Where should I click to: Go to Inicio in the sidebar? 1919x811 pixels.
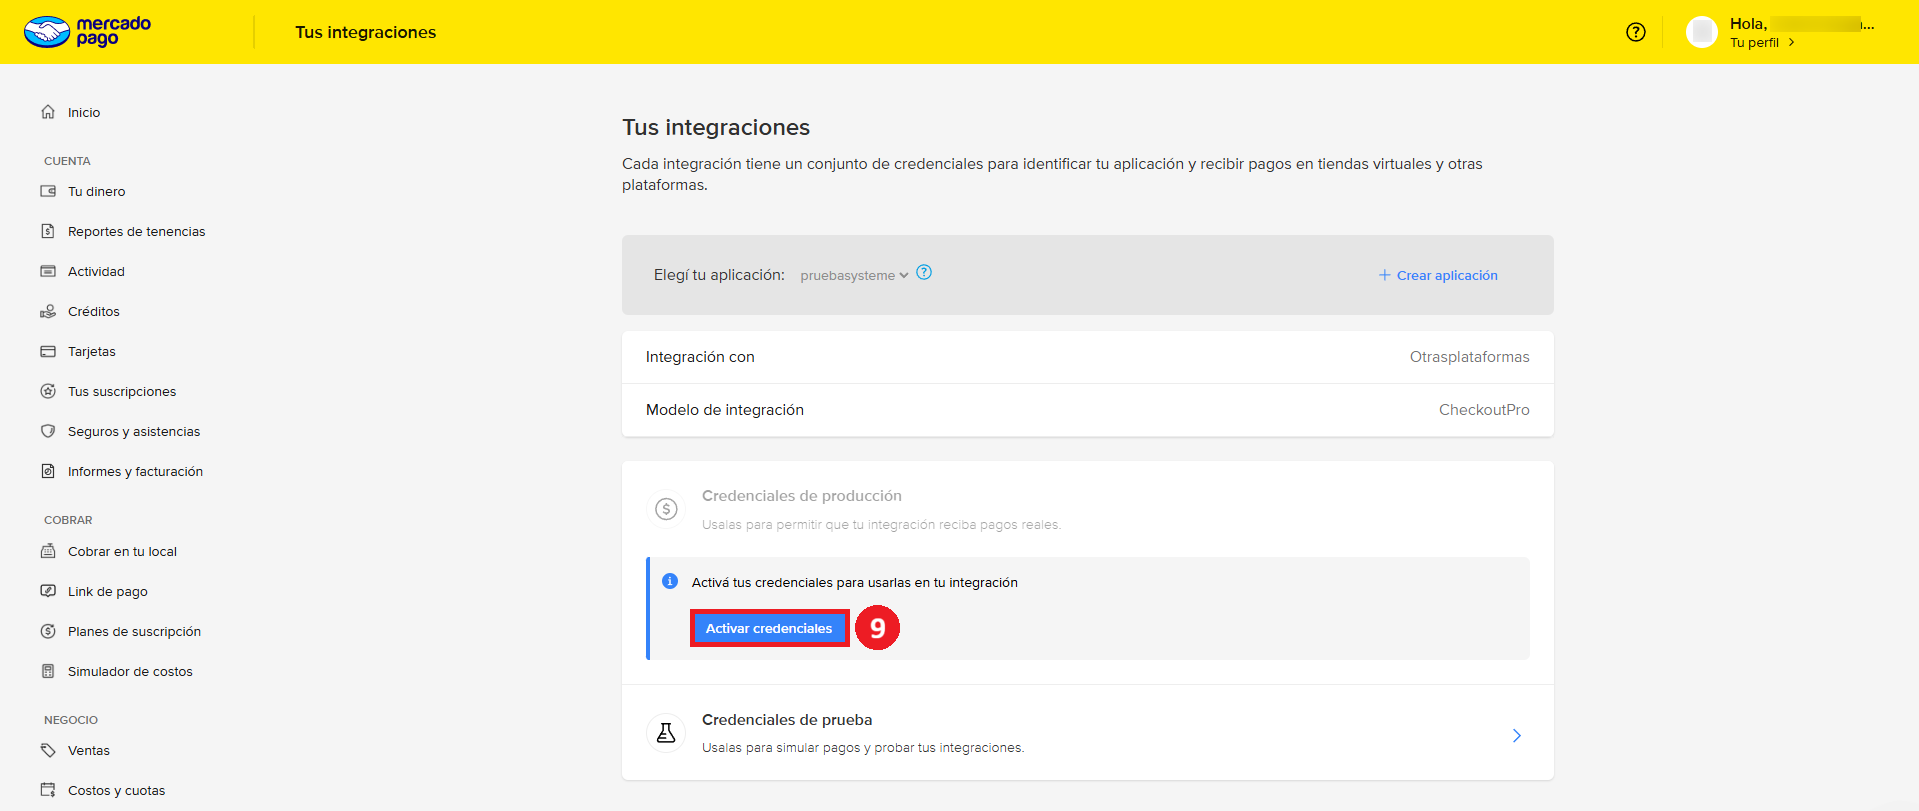point(84,112)
